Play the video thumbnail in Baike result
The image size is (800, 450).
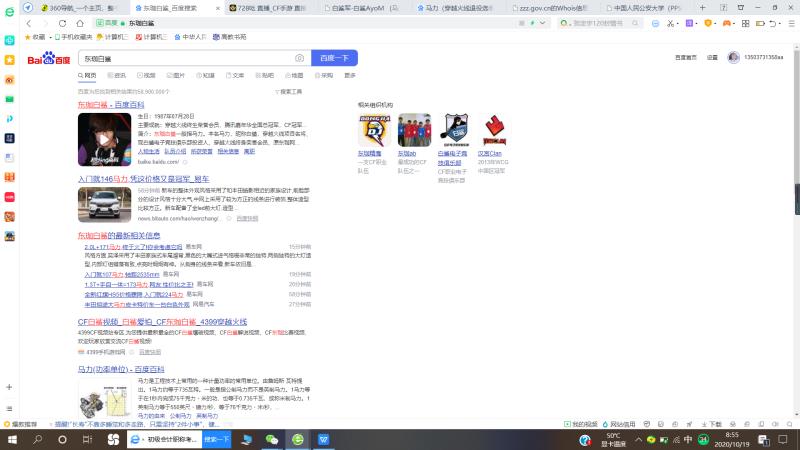[105, 139]
